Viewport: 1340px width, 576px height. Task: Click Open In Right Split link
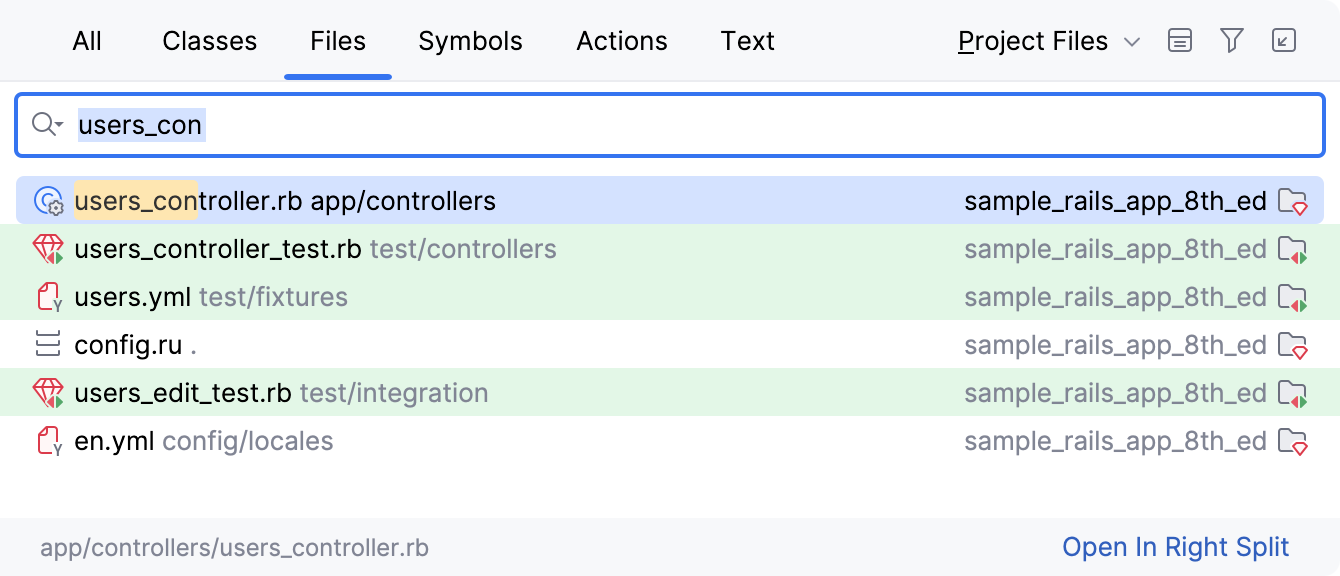1176,547
